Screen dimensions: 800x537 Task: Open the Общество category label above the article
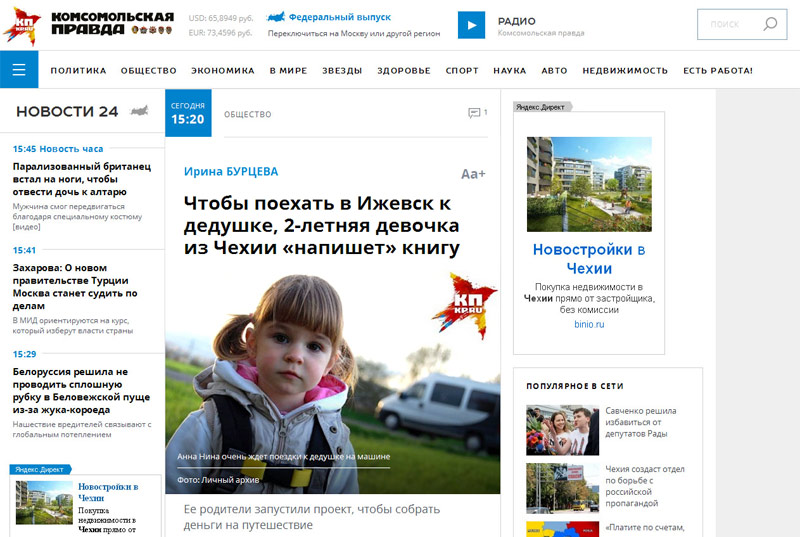[x=247, y=114]
